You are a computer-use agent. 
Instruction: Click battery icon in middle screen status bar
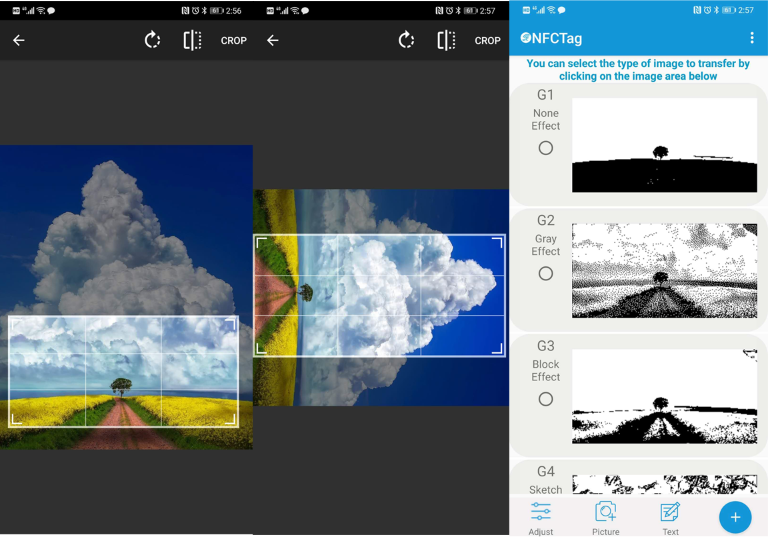471,11
